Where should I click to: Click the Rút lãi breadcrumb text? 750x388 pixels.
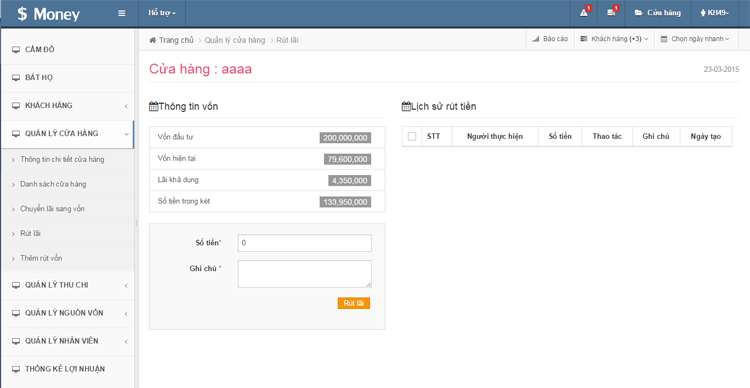287,40
